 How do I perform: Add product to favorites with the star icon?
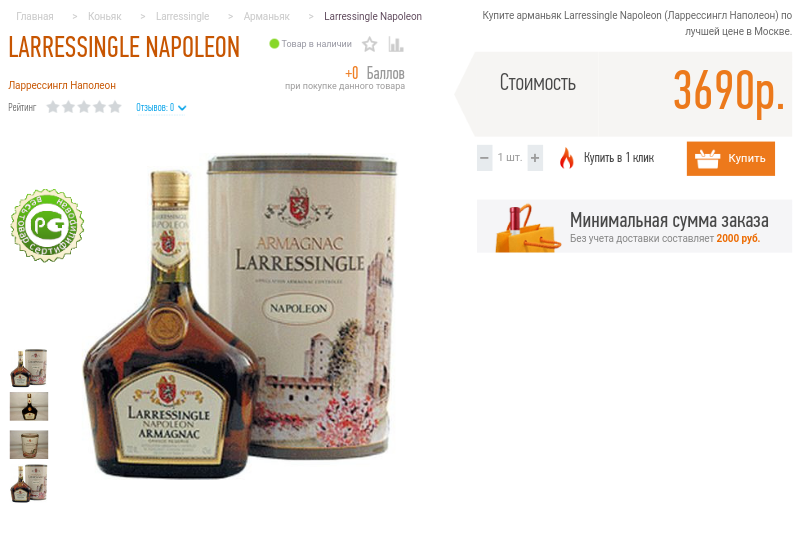(x=369, y=45)
